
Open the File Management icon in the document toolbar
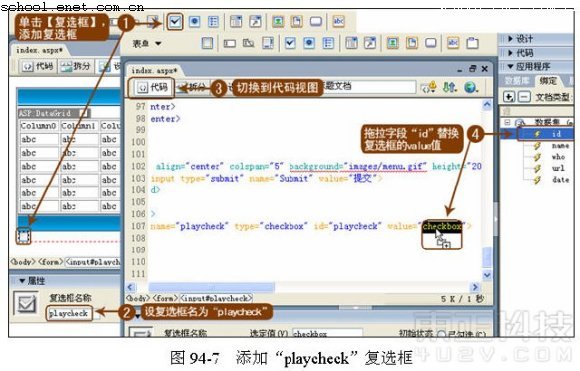449,88
